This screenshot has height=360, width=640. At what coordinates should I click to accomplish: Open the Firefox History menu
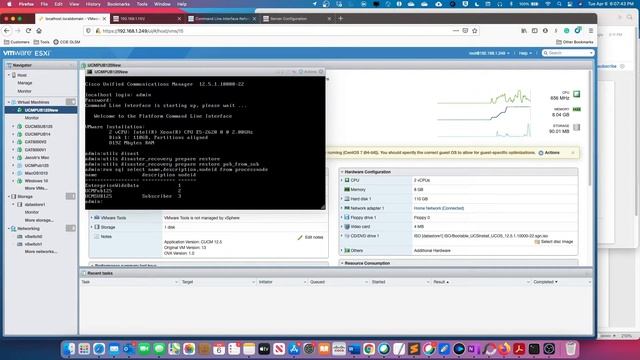(x=93, y=4)
